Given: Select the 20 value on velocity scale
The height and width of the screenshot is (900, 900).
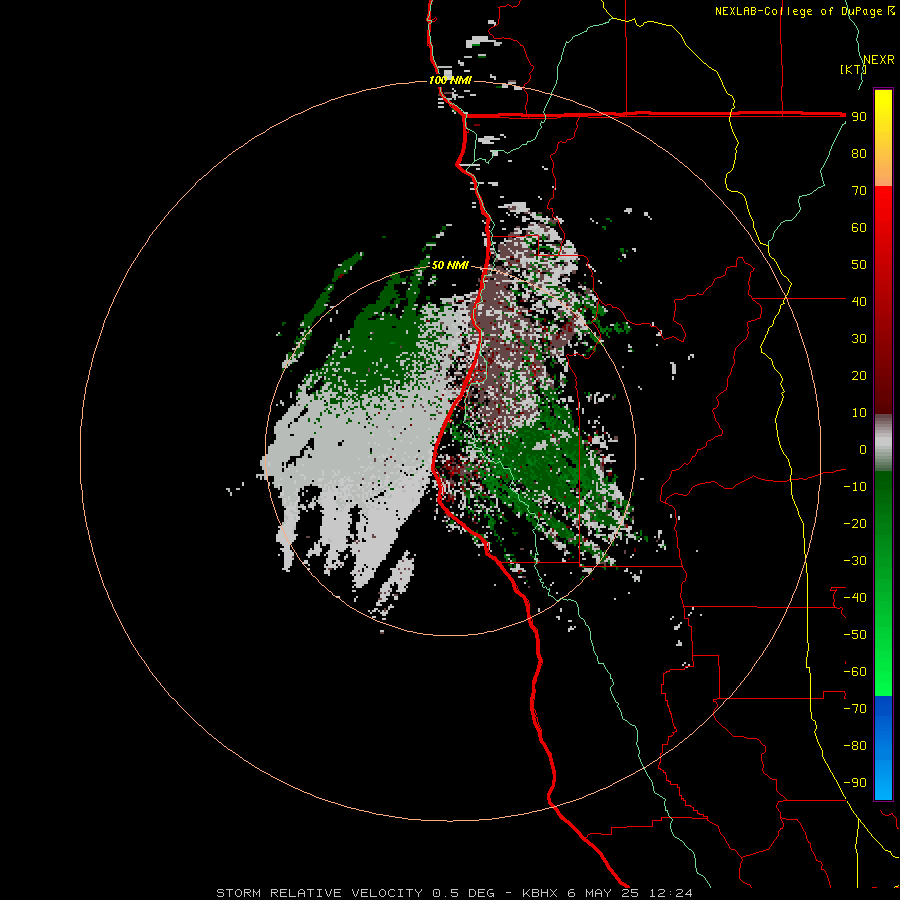Looking at the screenshot, I should [x=859, y=375].
